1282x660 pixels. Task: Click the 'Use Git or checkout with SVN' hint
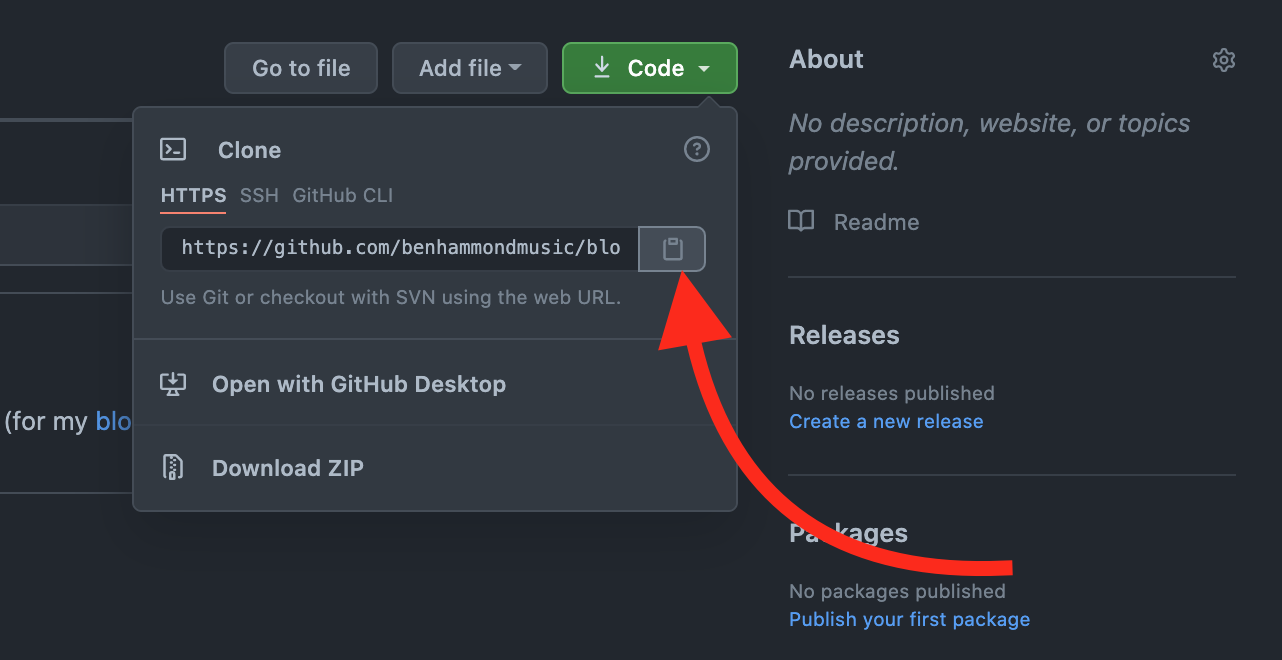pos(391,297)
